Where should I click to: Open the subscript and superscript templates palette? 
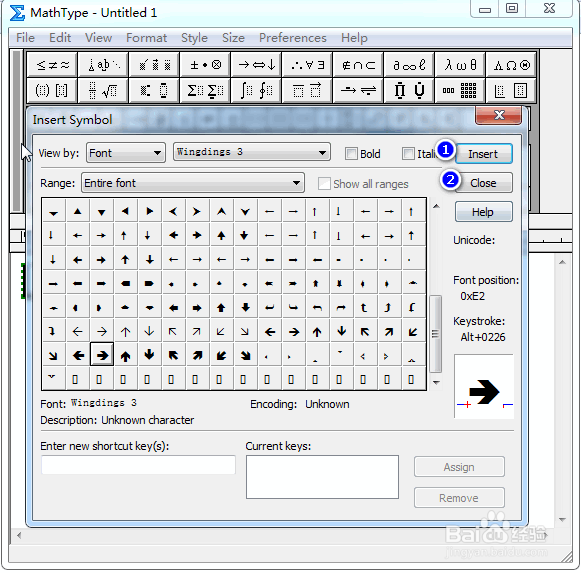tap(155, 90)
